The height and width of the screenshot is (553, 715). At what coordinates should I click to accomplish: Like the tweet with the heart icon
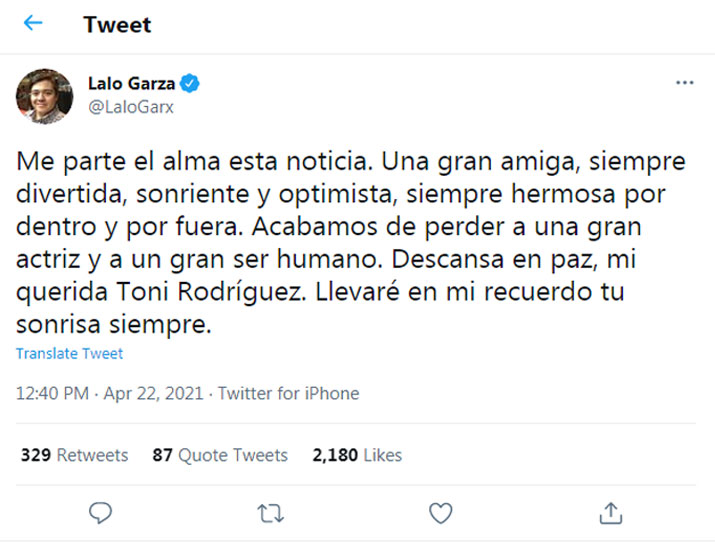point(440,513)
